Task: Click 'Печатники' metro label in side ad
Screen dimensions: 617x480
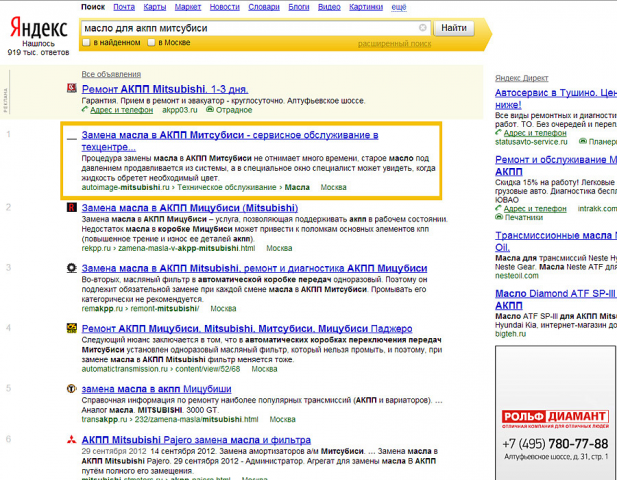Action: 523,217
